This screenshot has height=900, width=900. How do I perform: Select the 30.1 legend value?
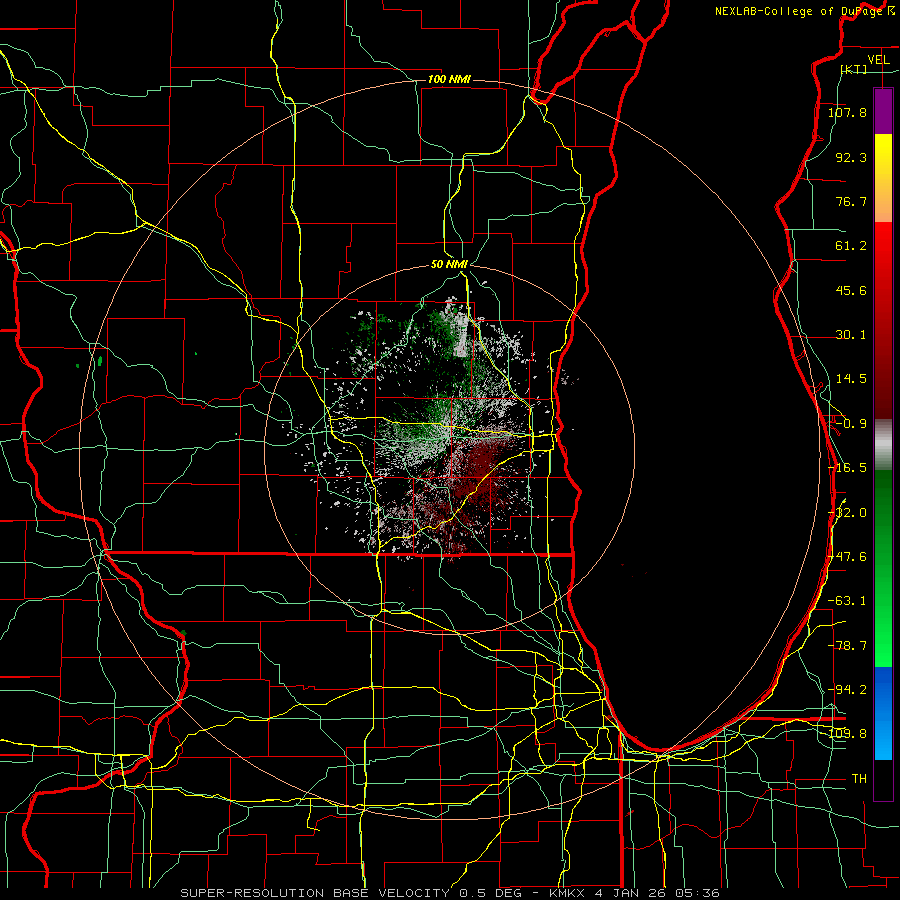(851, 335)
